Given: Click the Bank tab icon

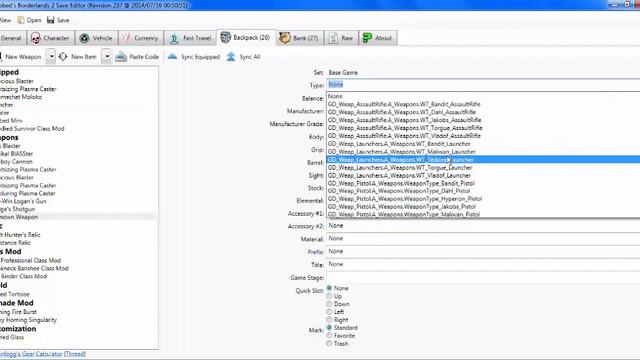Looking at the screenshot, I should [x=284, y=38].
